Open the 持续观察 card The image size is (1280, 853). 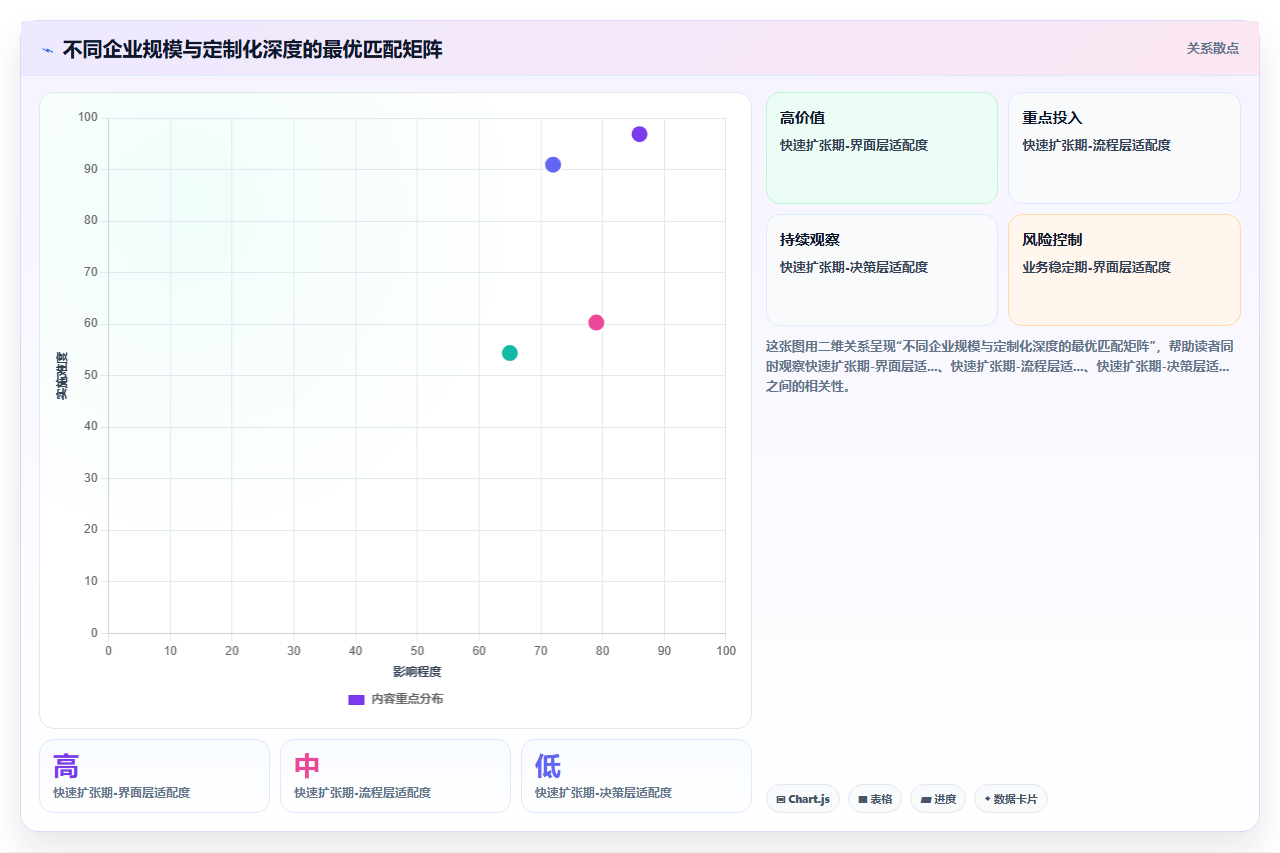(x=882, y=270)
